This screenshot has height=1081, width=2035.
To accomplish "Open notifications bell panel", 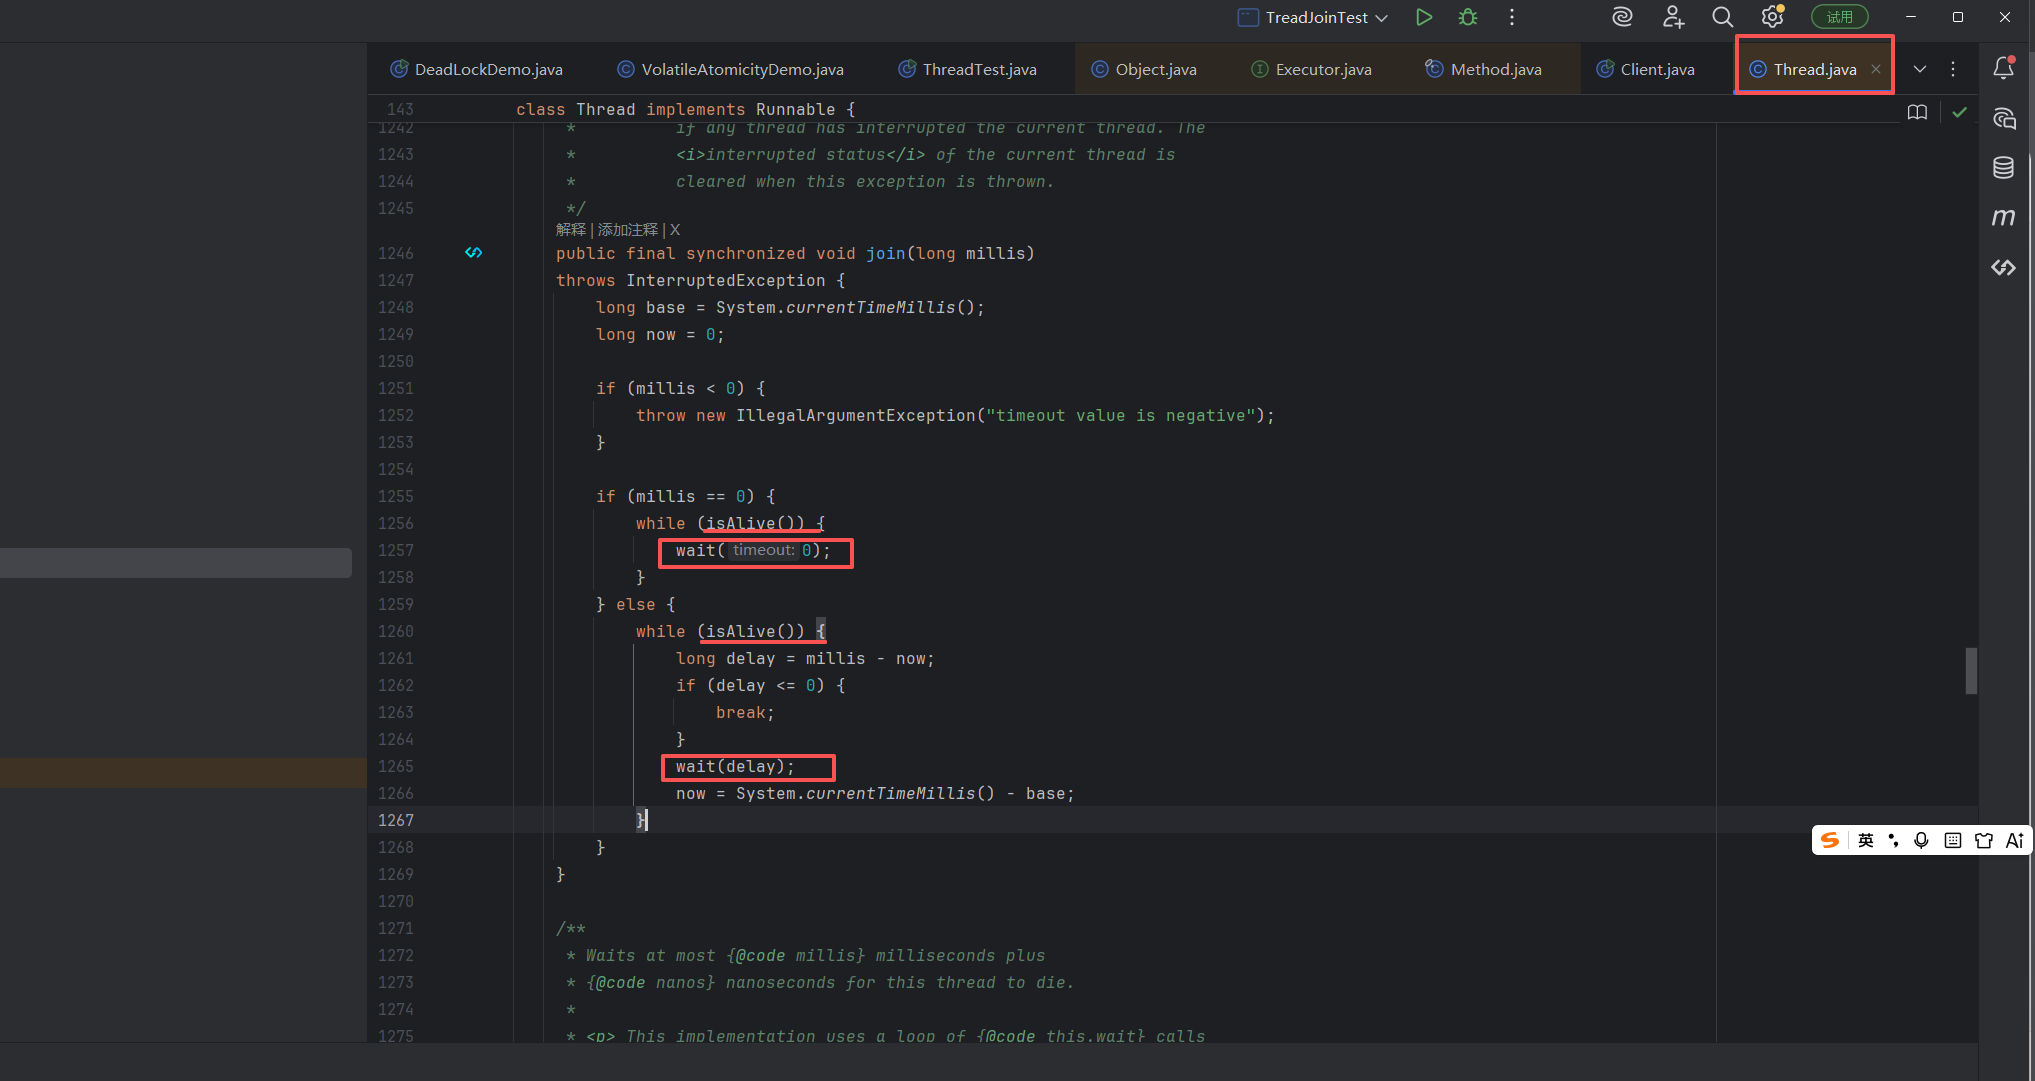I will click(2004, 67).
